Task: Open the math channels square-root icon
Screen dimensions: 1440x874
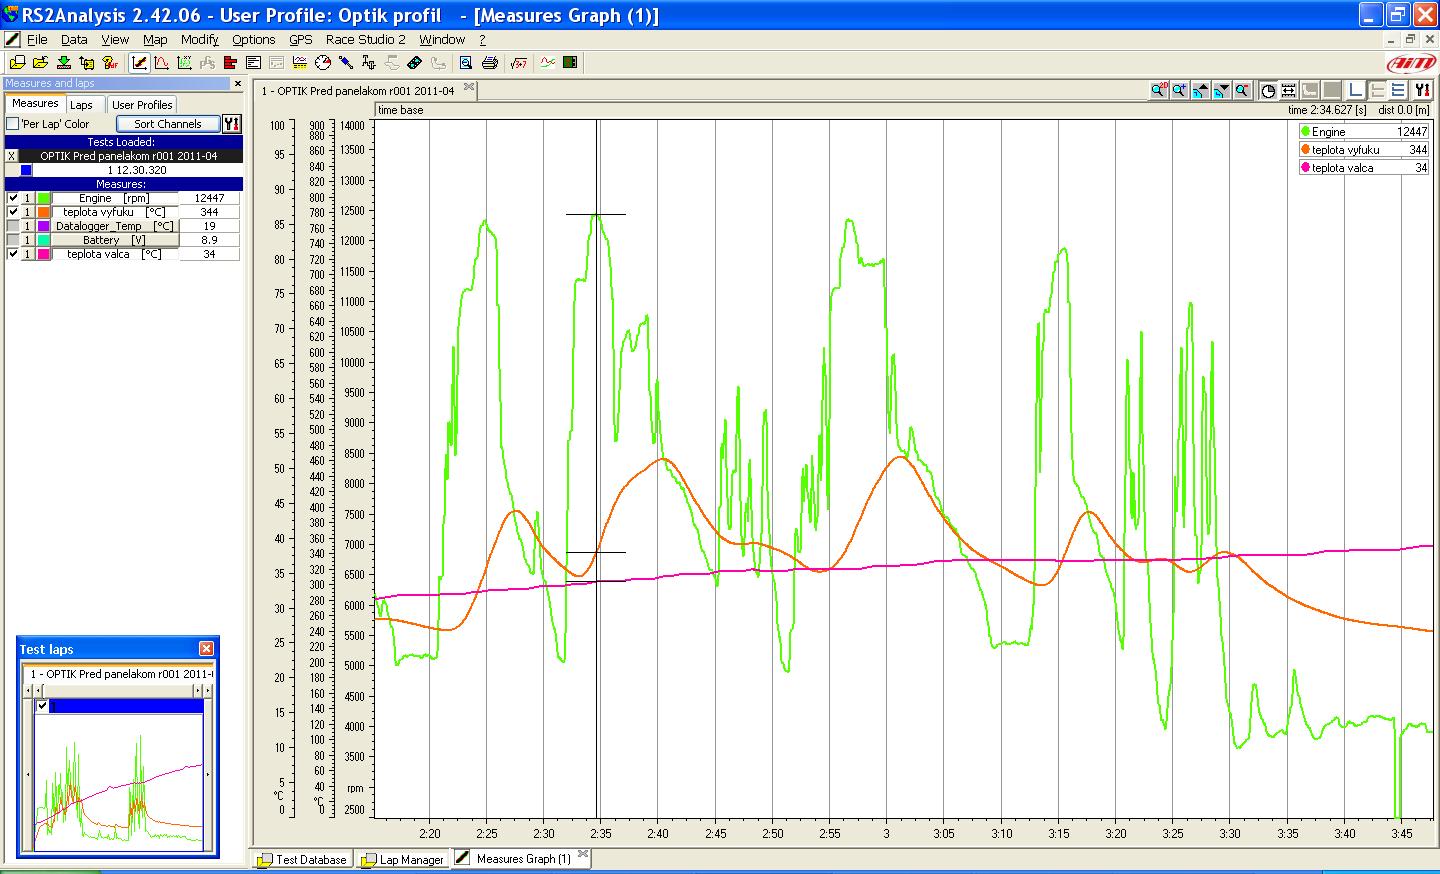Action: tap(518, 63)
